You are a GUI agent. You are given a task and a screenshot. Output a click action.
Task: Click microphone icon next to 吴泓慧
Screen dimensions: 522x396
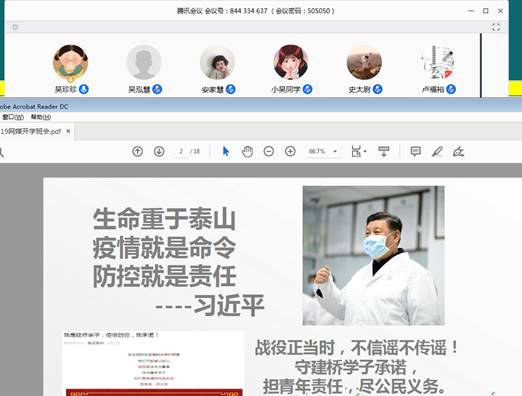pos(157,89)
